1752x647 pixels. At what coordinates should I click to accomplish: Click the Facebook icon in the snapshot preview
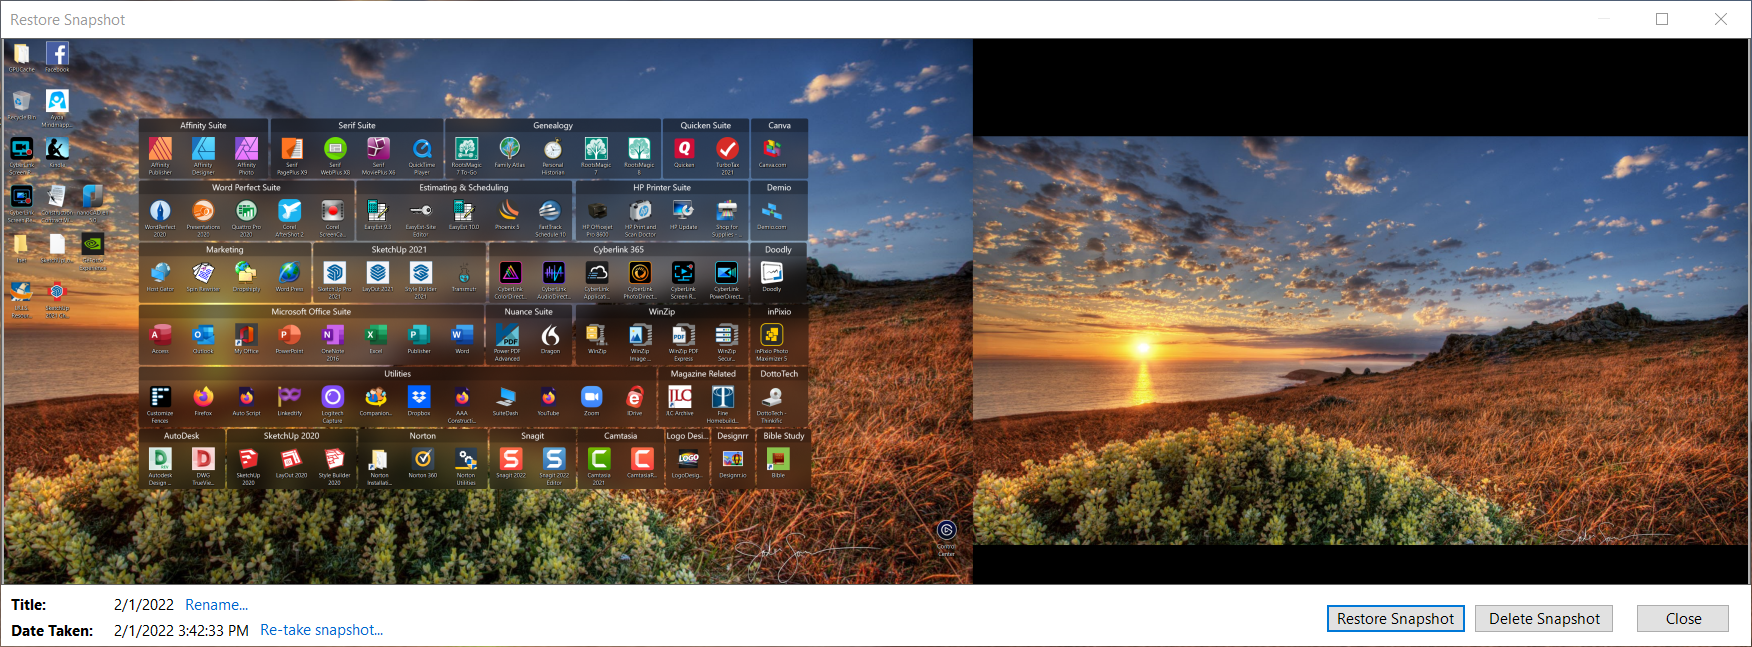point(57,57)
